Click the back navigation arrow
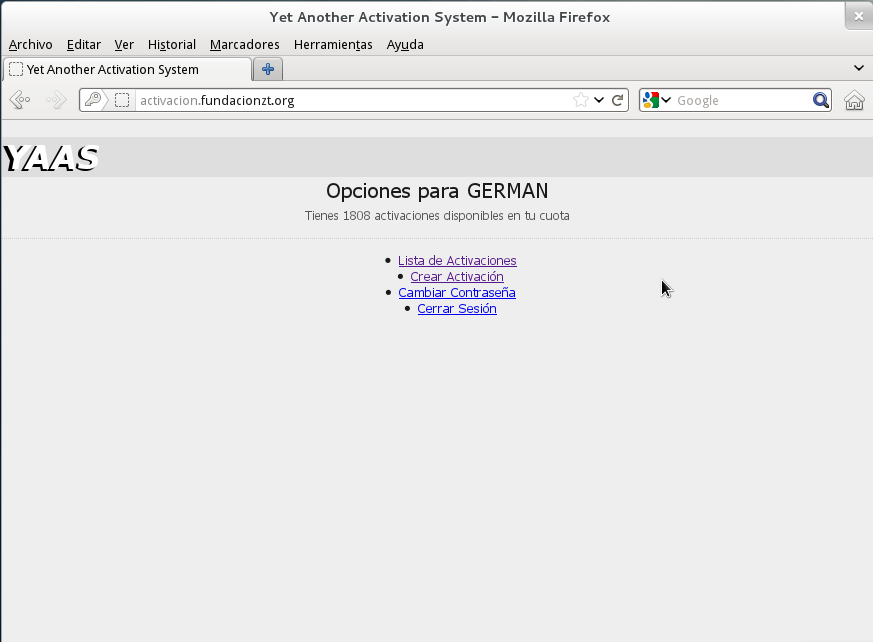The image size is (873, 642). coord(19,100)
